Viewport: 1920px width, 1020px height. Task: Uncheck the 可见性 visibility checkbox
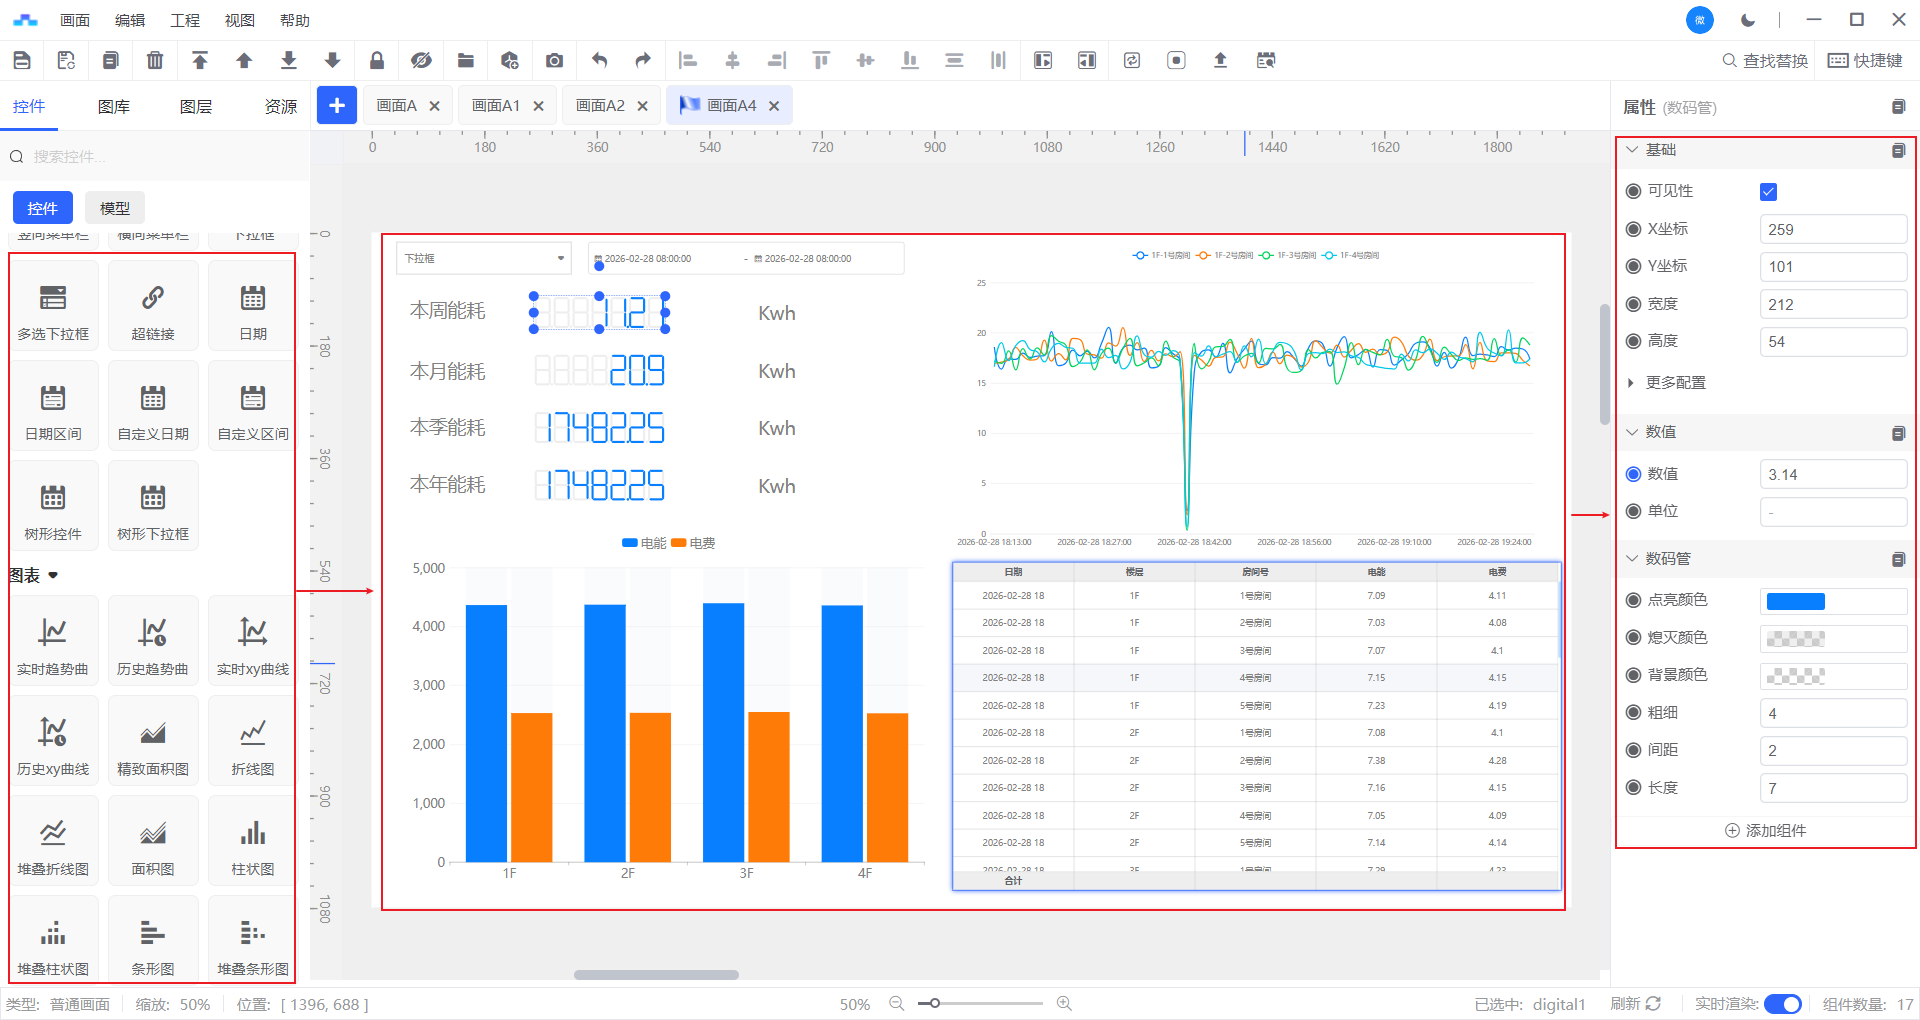(1768, 192)
